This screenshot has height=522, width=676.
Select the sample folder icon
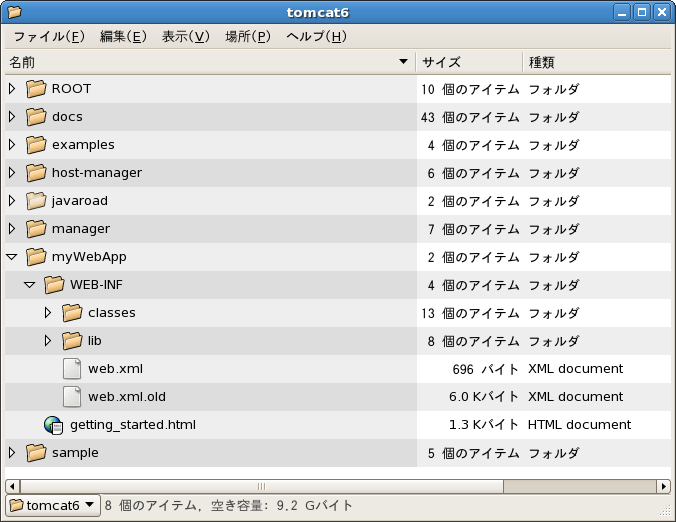click(36, 453)
